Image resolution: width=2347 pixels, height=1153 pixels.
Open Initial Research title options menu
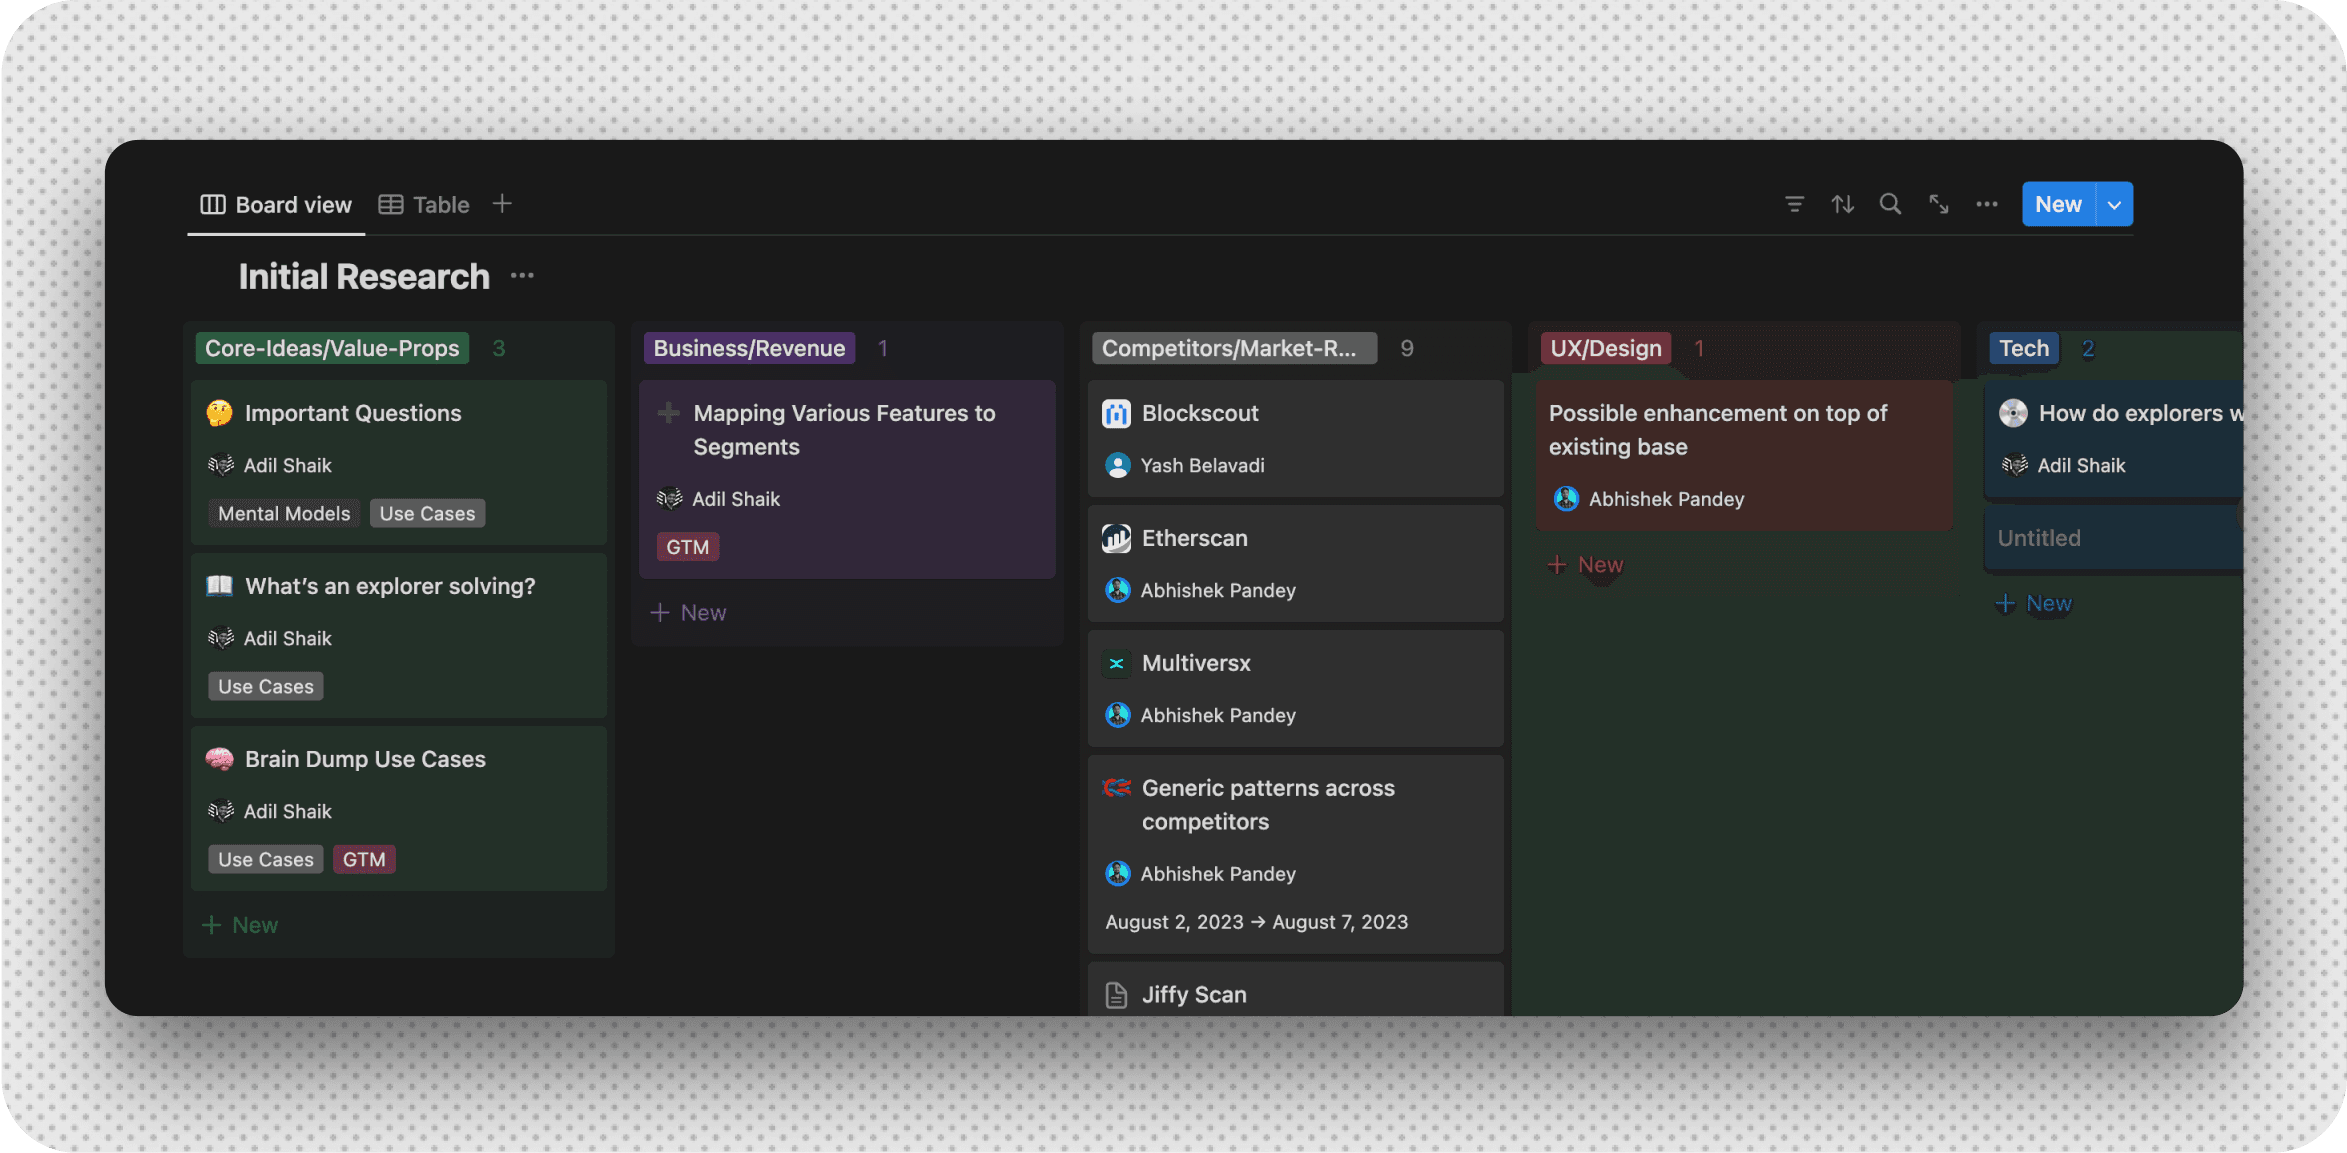(x=522, y=276)
